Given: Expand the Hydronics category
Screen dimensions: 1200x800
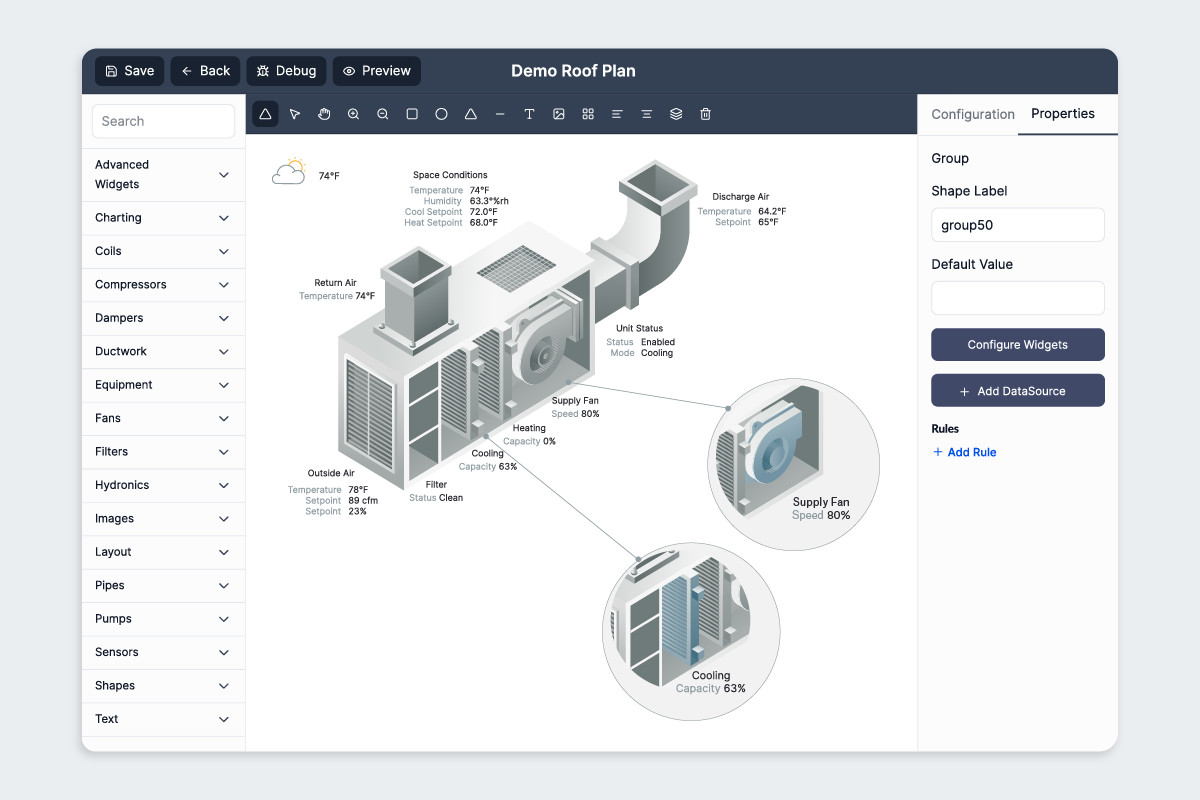Looking at the screenshot, I should (x=163, y=485).
